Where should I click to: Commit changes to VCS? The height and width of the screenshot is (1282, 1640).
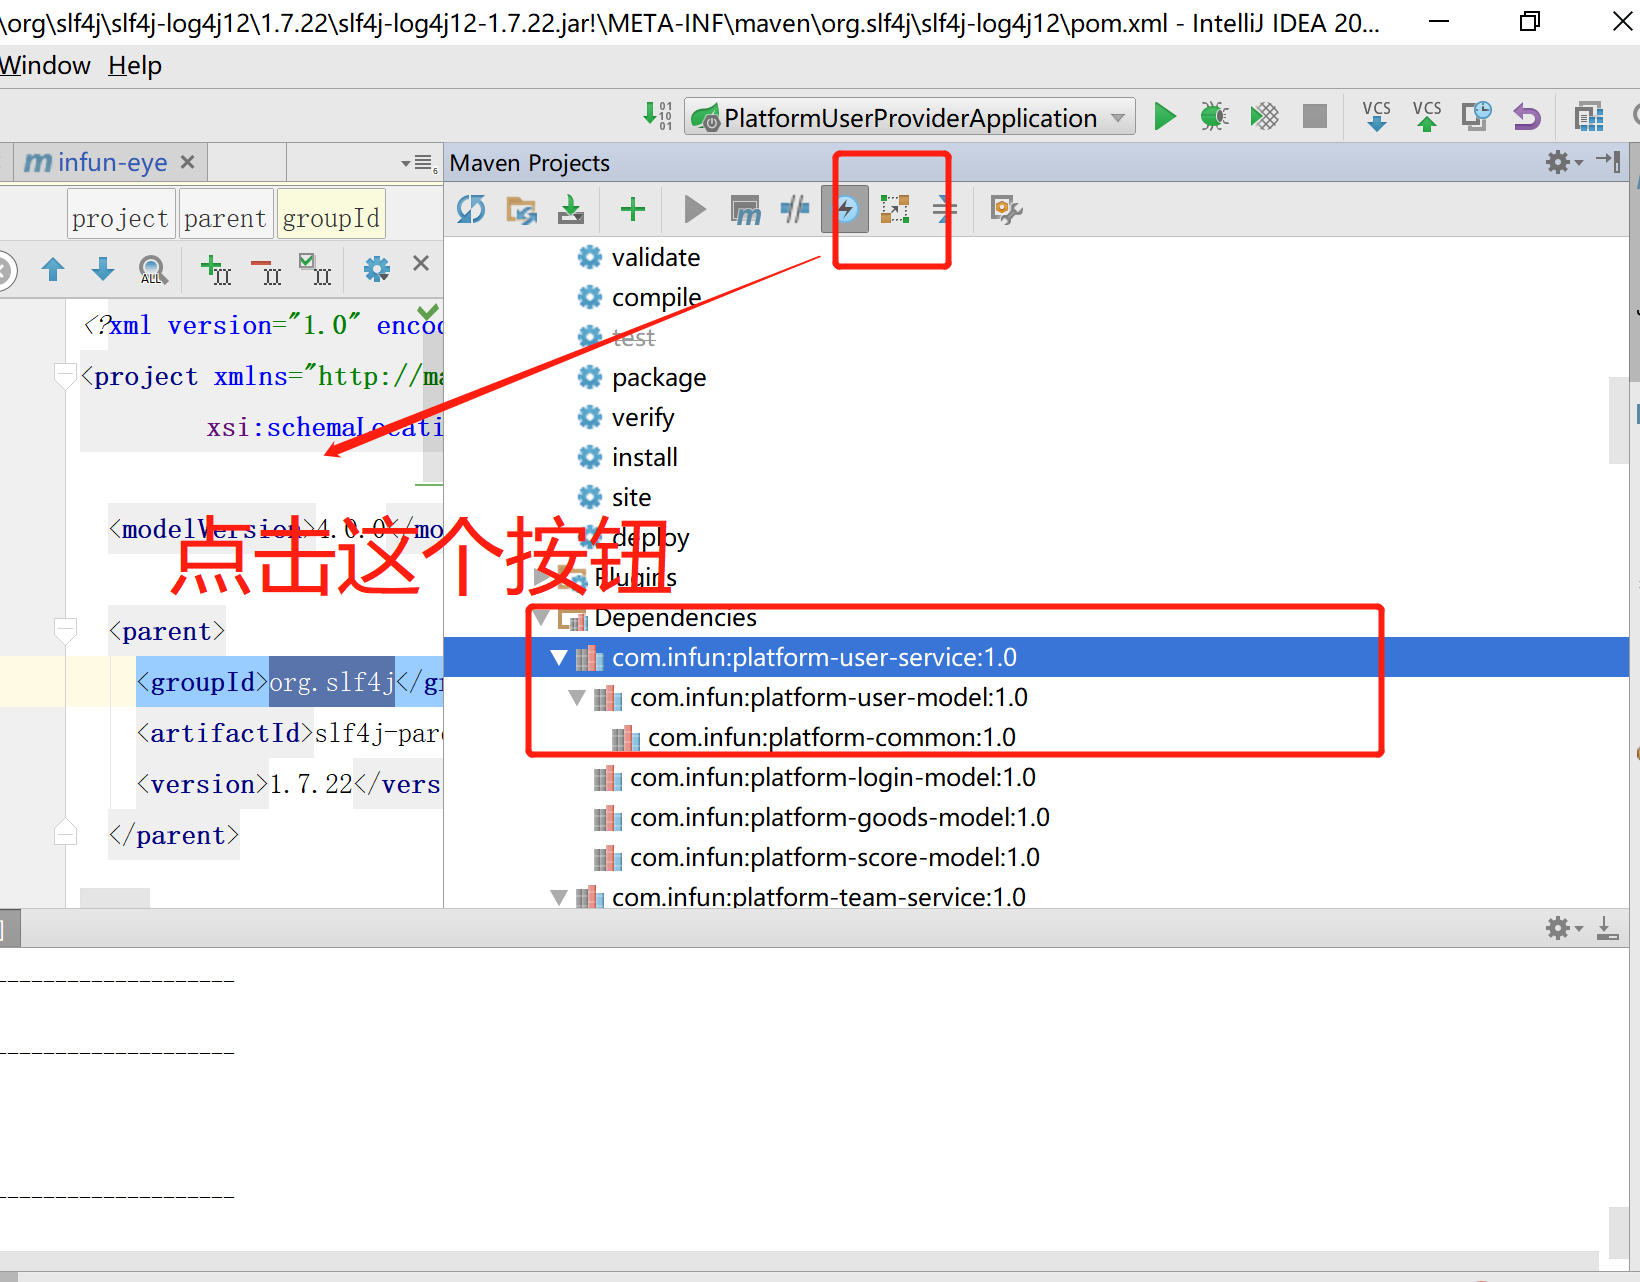1427,116
